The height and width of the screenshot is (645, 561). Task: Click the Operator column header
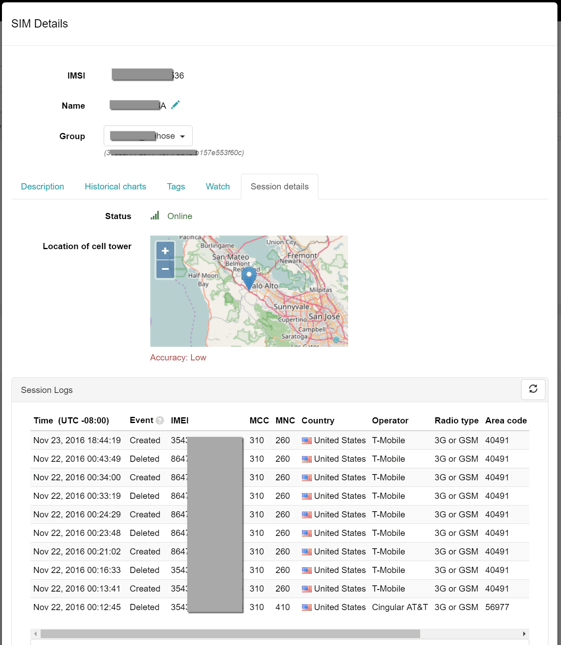(390, 420)
